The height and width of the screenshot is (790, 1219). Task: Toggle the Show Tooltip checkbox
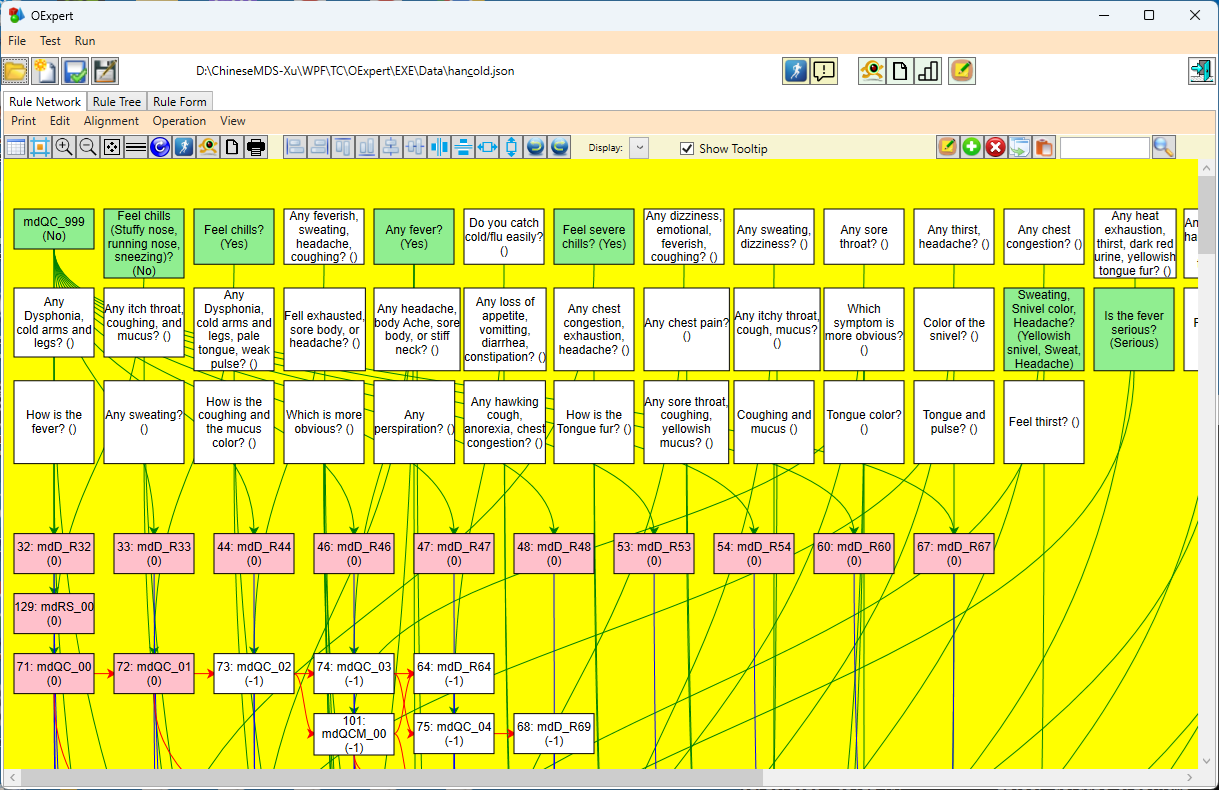[687, 149]
